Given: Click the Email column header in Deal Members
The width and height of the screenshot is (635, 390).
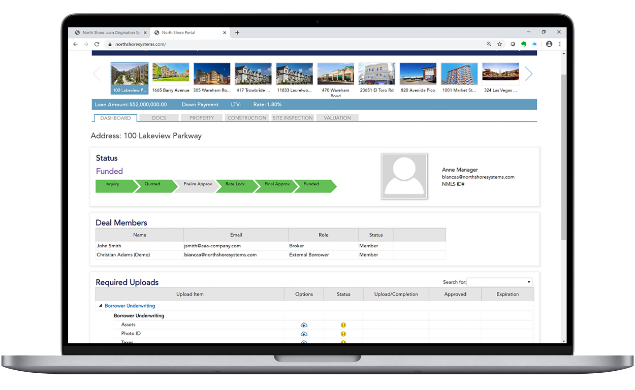Looking at the screenshot, I should tap(236, 235).
